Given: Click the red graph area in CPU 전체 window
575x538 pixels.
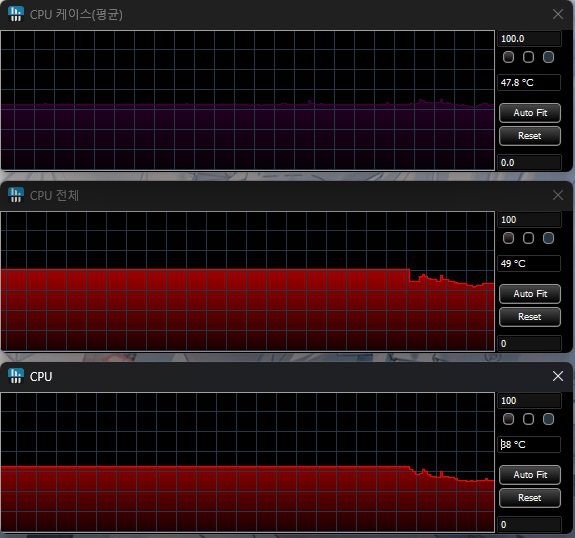Looking at the screenshot, I should coord(248,310).
